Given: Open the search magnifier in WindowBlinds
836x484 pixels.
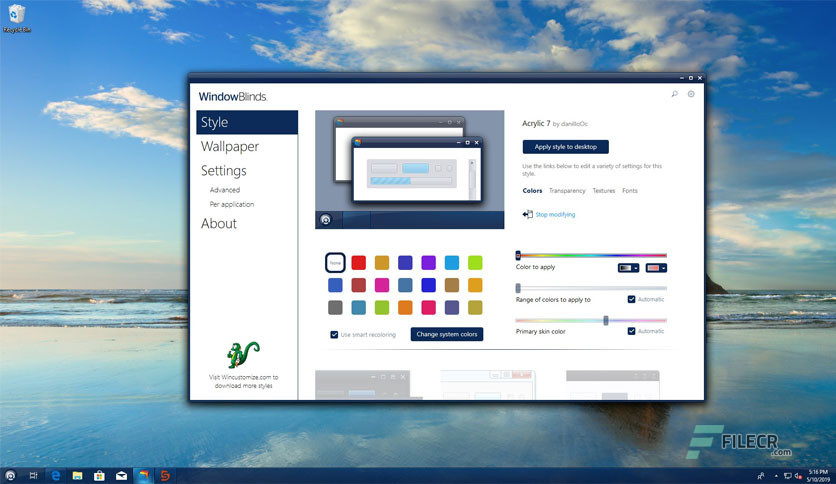Looking at the screenshot, I should pos(674,94).
